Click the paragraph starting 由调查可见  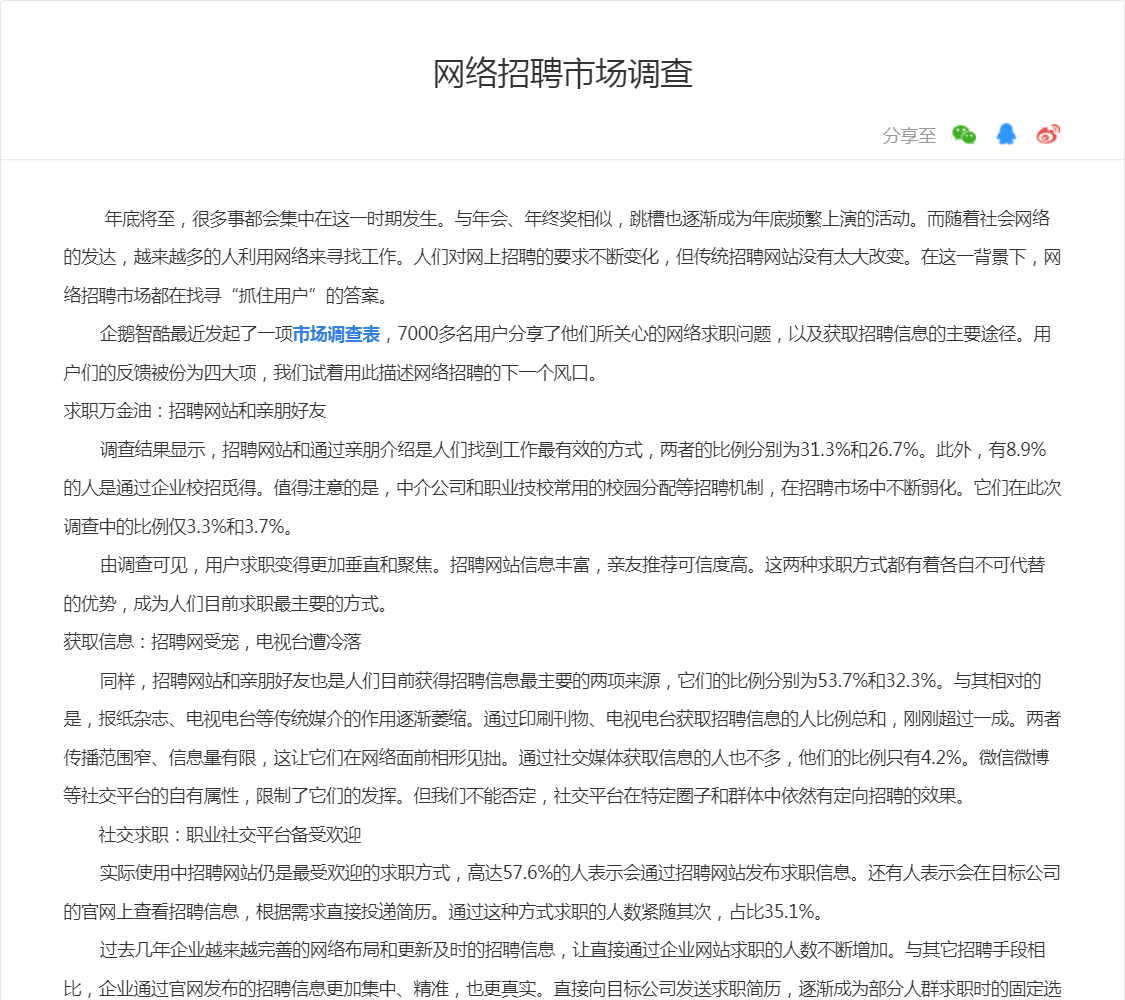pos(554,585)
